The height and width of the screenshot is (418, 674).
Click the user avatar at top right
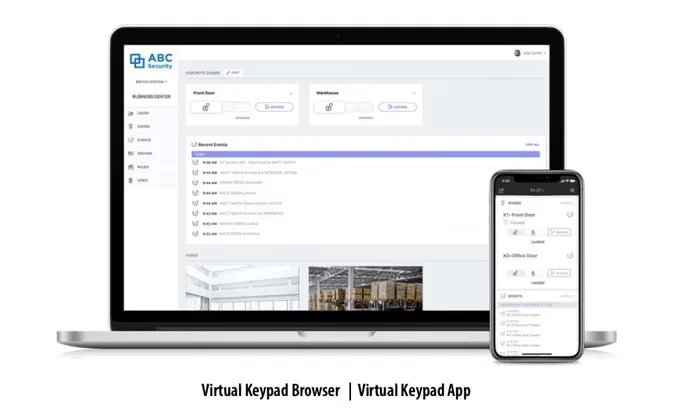point(517,53)
